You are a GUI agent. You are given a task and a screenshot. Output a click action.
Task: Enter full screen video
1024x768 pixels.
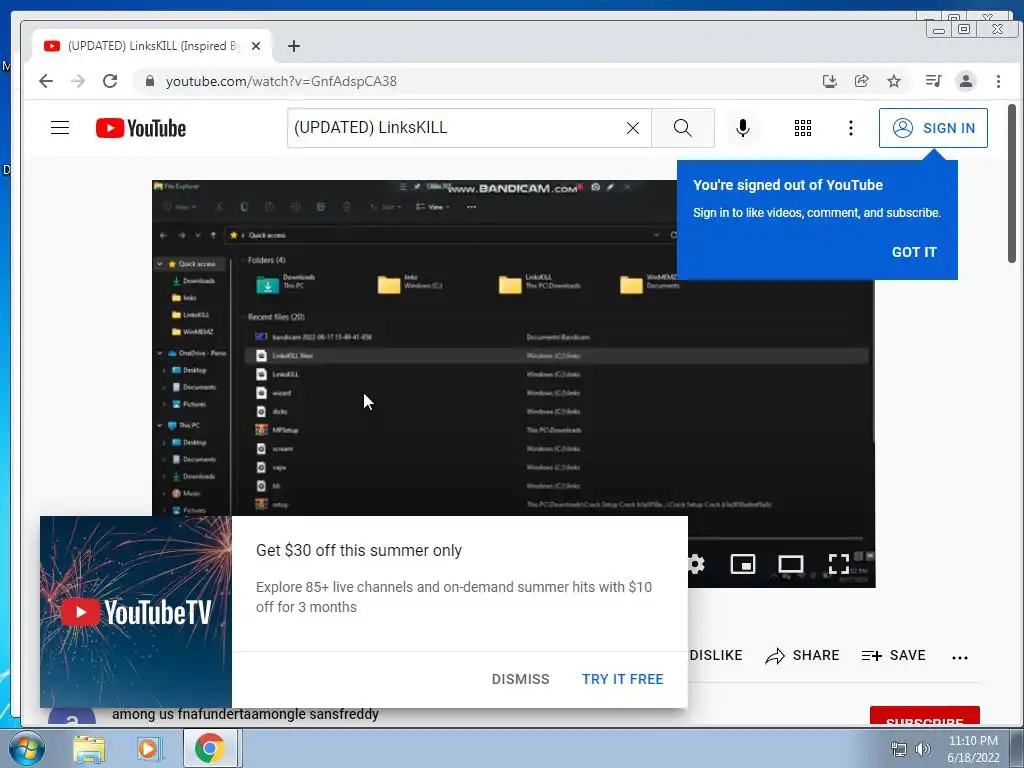[x=839, y=564]
